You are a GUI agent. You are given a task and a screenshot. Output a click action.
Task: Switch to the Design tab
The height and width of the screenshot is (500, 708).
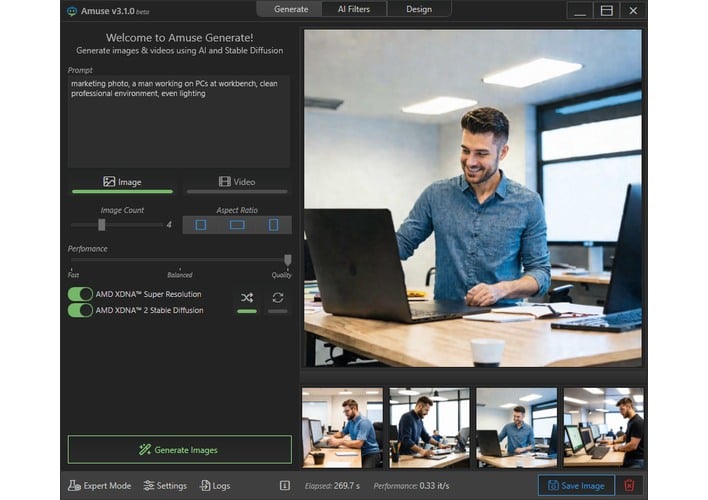click(x=419, y=9)
